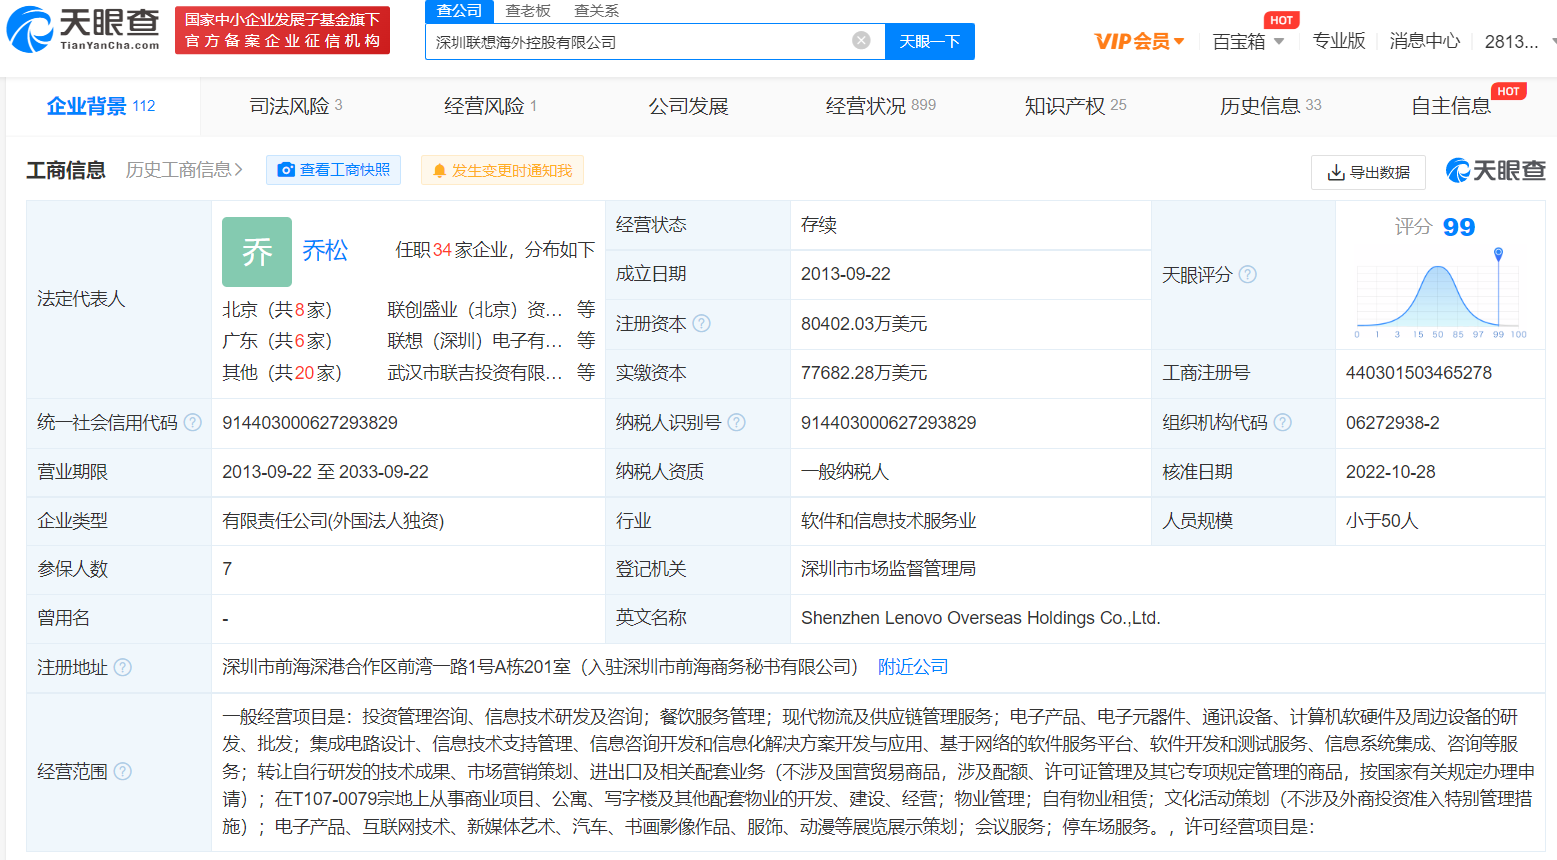Click the clear icon in the search box

(x=861, y=40)
